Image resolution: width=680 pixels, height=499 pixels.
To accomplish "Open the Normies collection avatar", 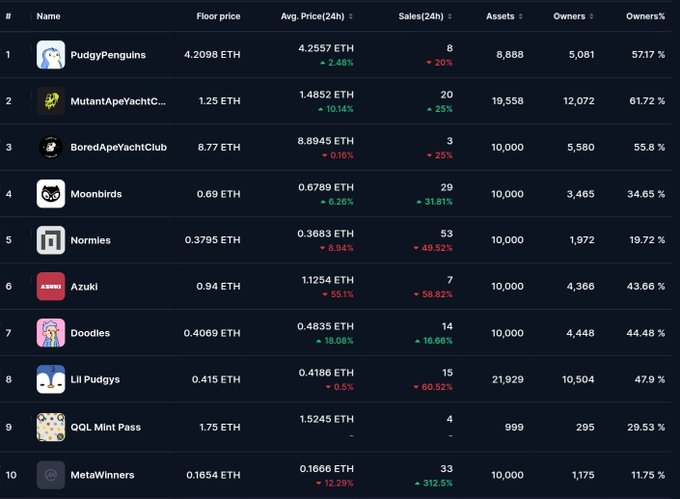I will pyautogui.click(x=51, y=240).
